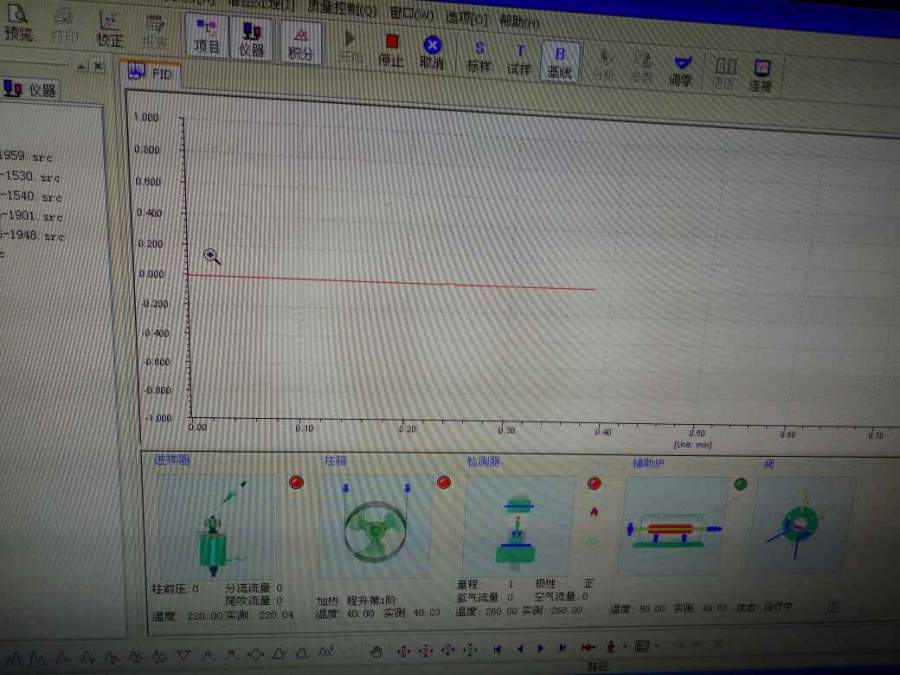Open the 质量控制(Q) menu
Viewport: 900px width, 675px height.
pyautogui.click(x=342, y=9)
